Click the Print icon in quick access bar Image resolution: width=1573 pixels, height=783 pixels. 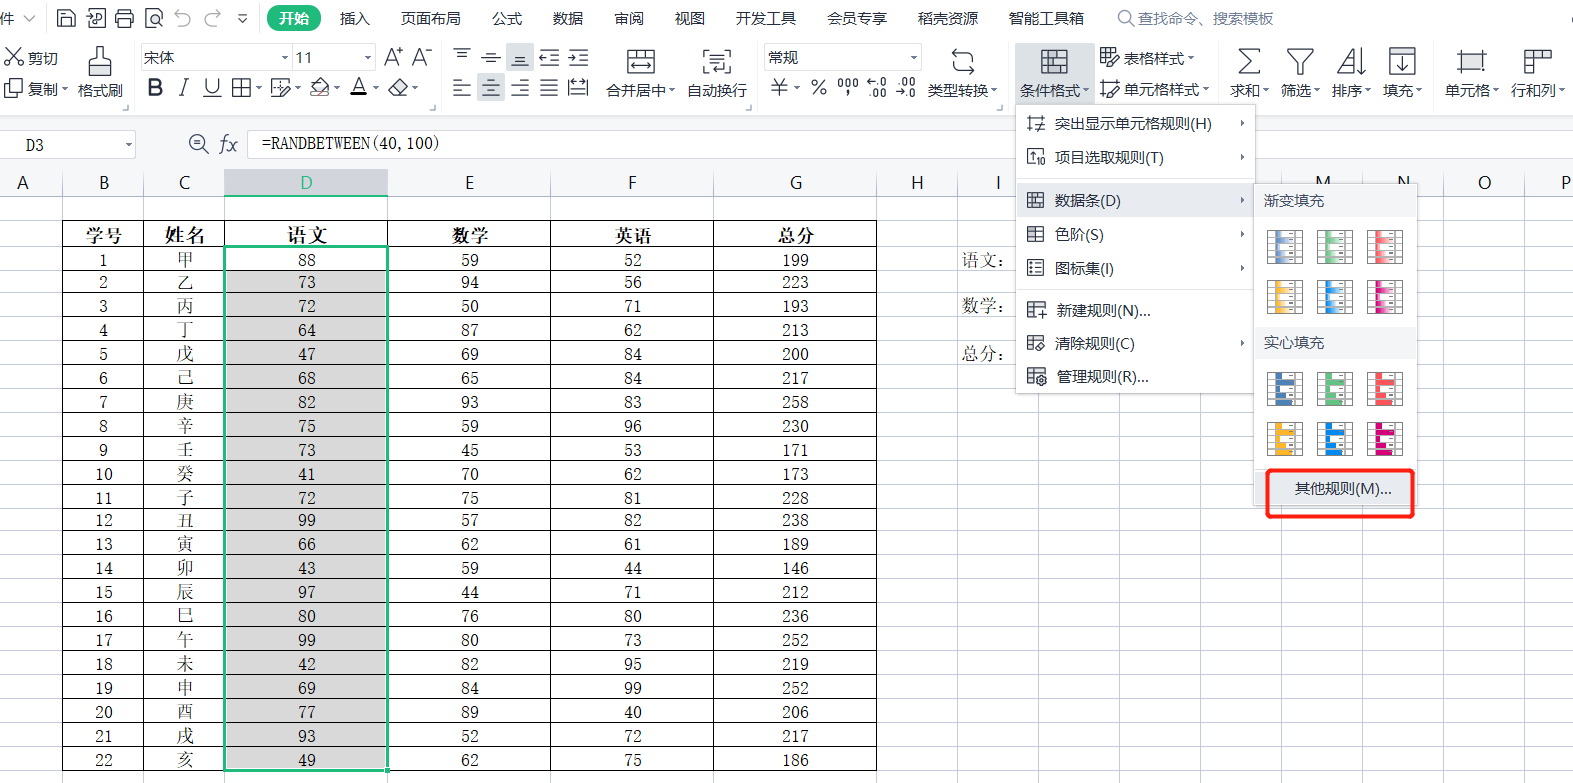coord(124,18)
